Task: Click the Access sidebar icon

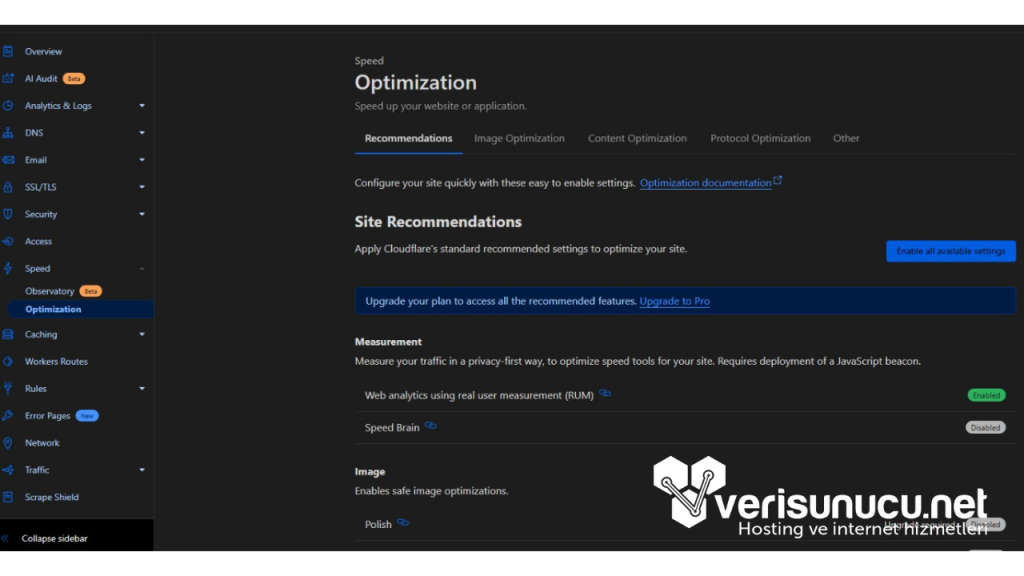Action: [x=8, y=241]
